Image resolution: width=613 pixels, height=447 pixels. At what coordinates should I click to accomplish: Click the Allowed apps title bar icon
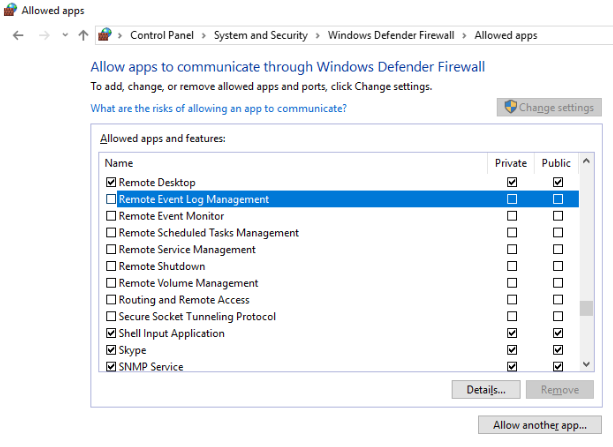11,10
